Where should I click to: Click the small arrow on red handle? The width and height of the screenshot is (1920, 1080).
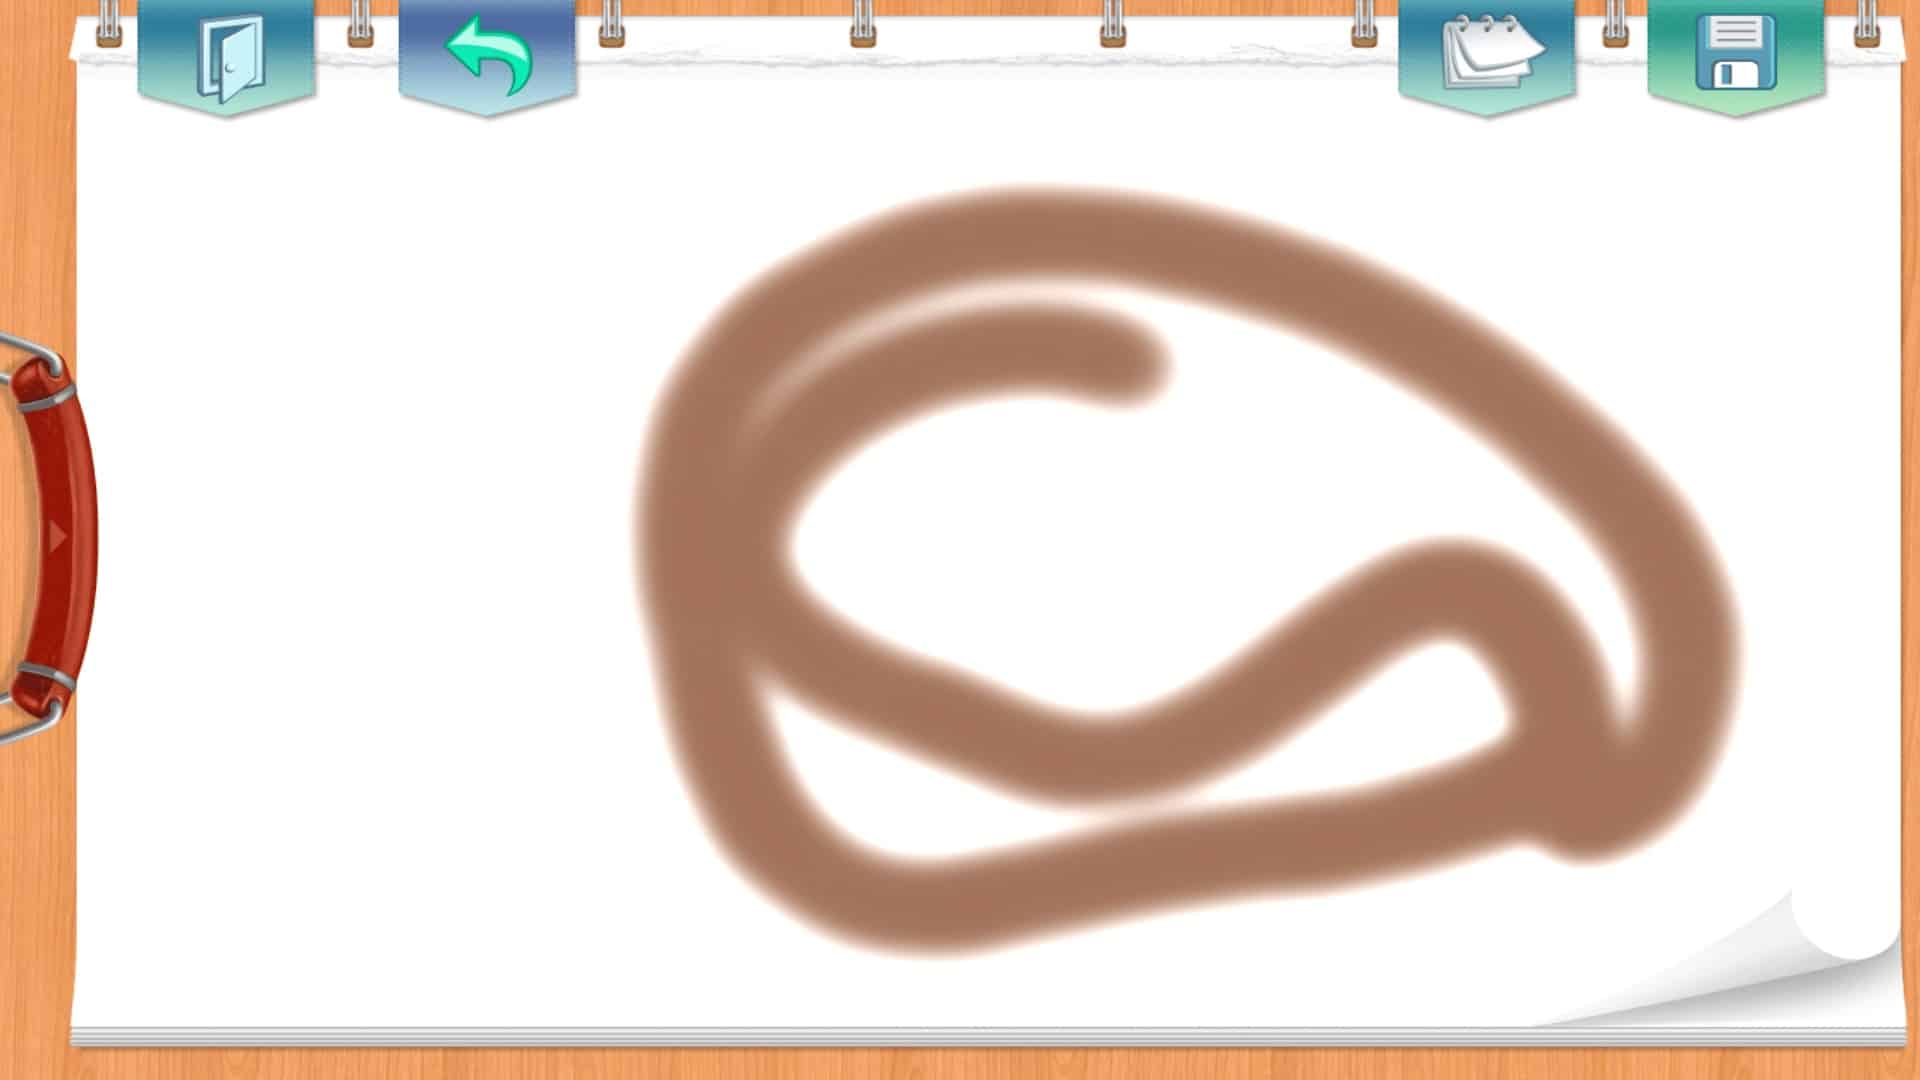point(57,537)
